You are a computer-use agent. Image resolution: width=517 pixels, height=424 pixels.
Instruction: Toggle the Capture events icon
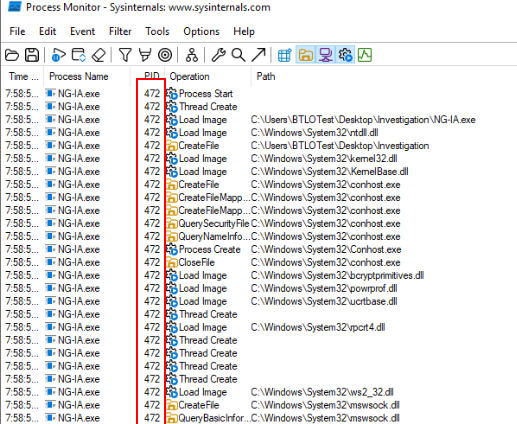[x=59, y=55]
